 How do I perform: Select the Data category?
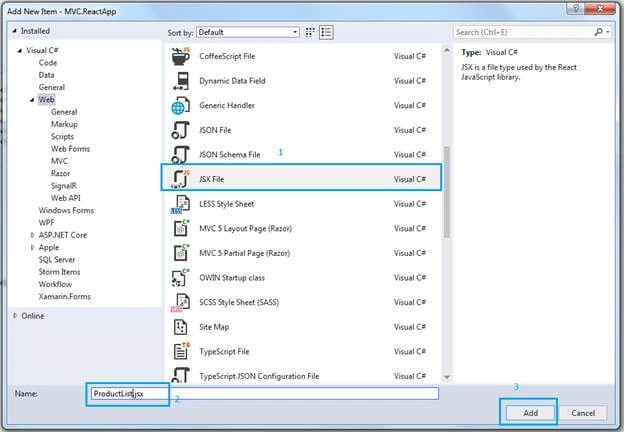pos(46,75)
